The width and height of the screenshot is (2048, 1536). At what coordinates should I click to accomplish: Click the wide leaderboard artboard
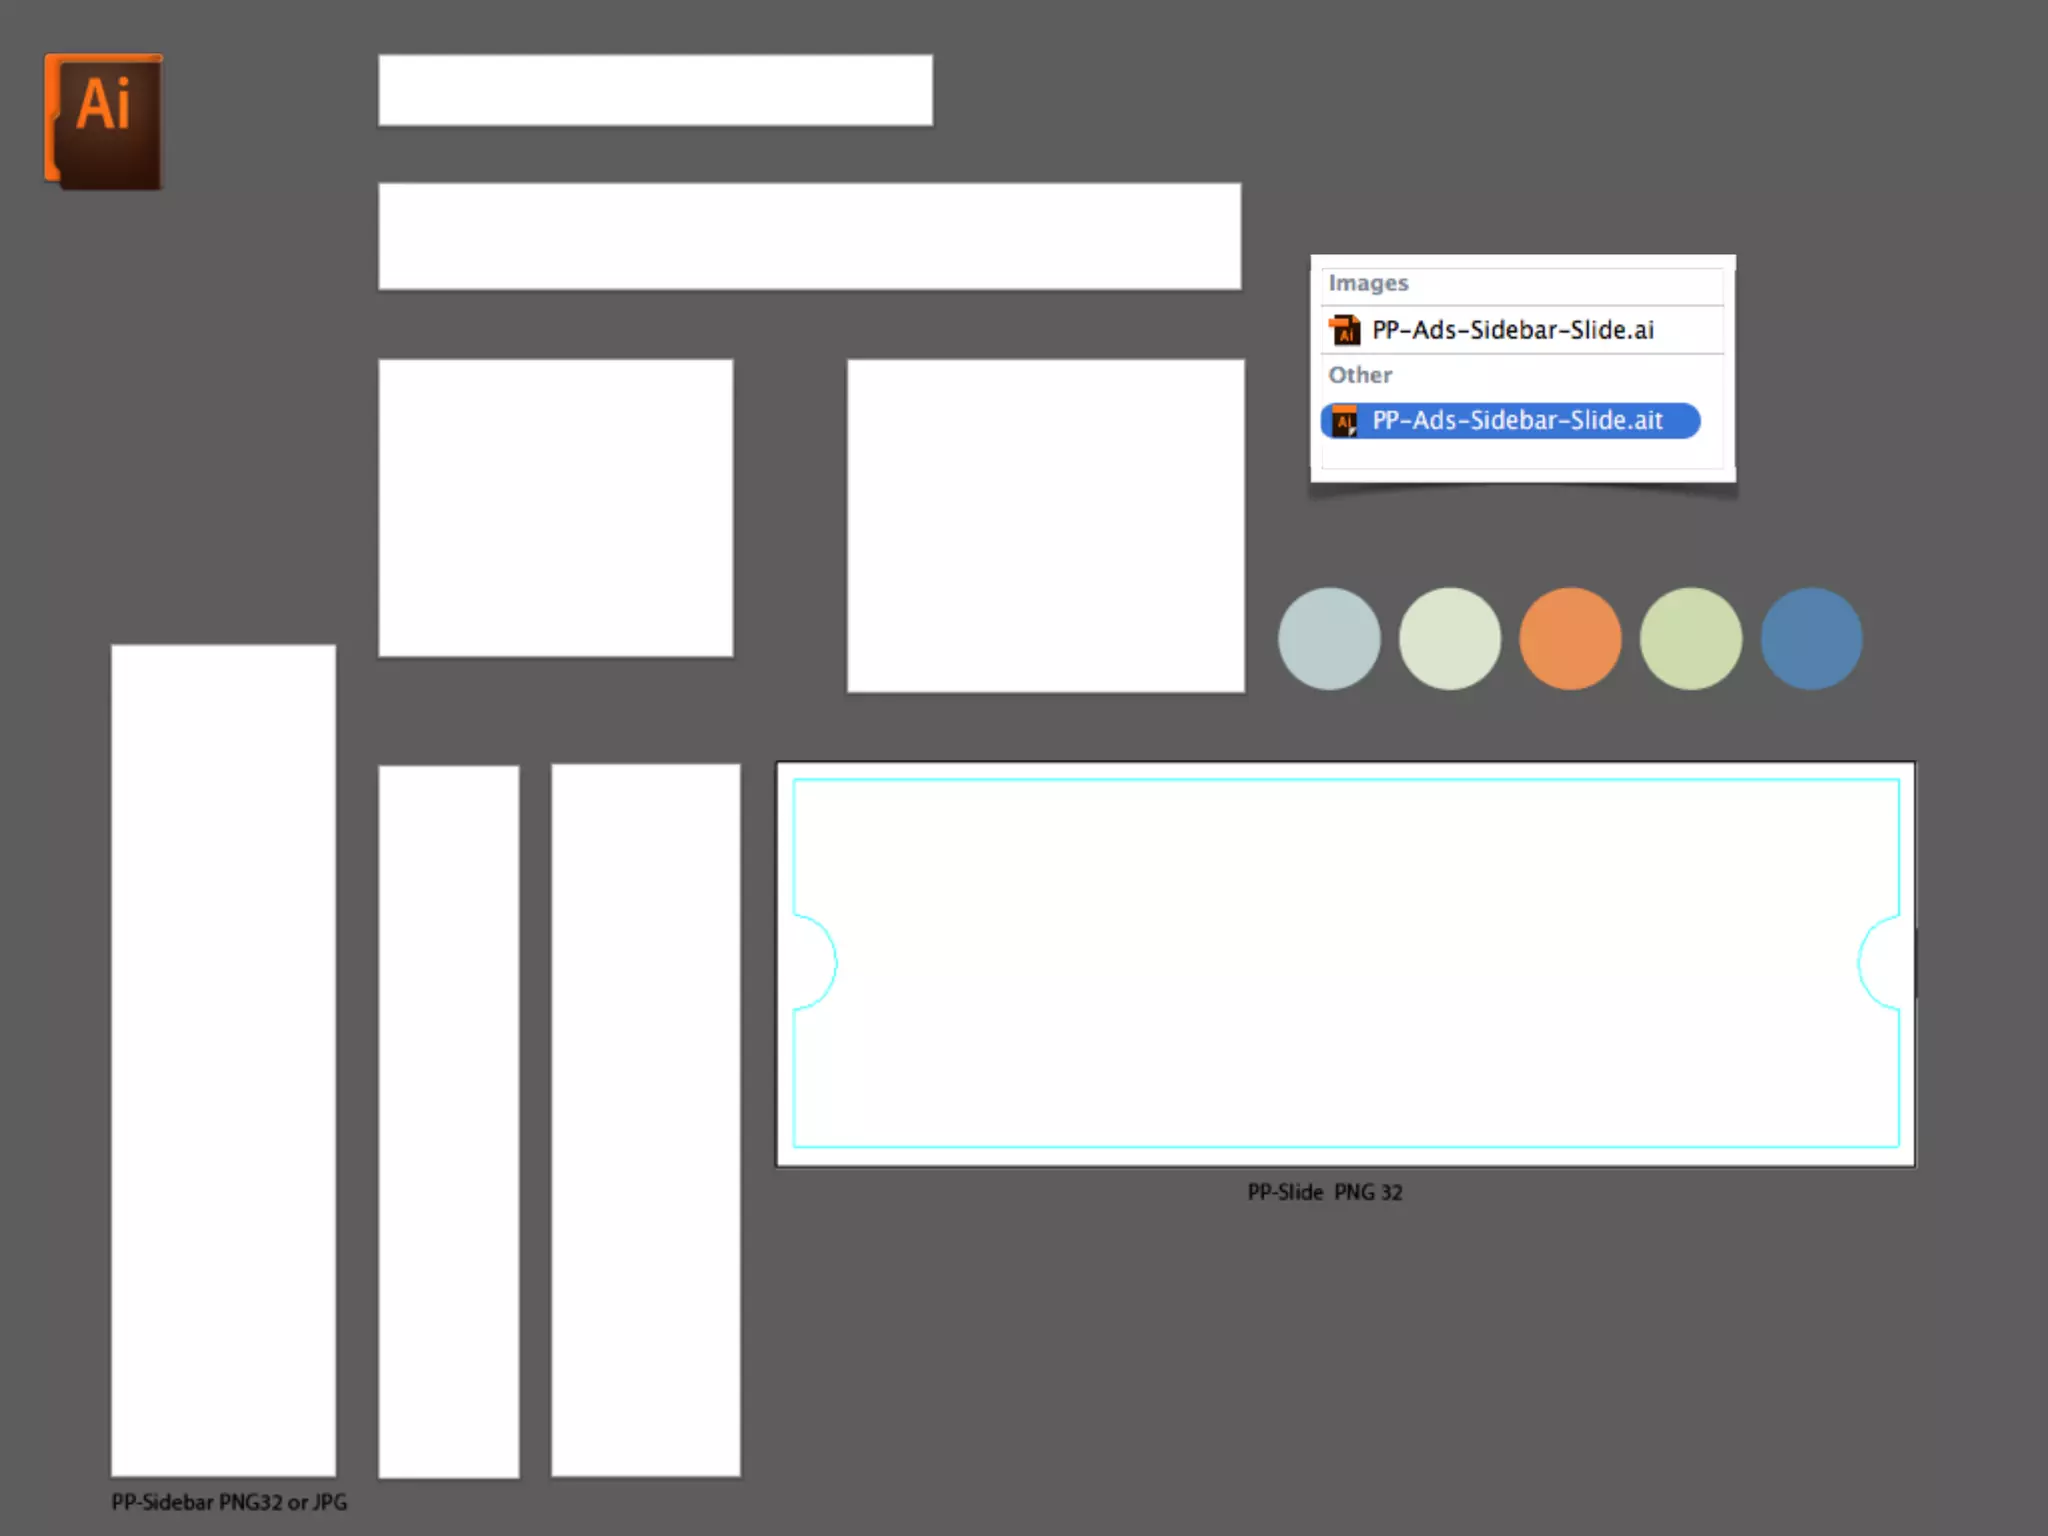click(809, 236)
